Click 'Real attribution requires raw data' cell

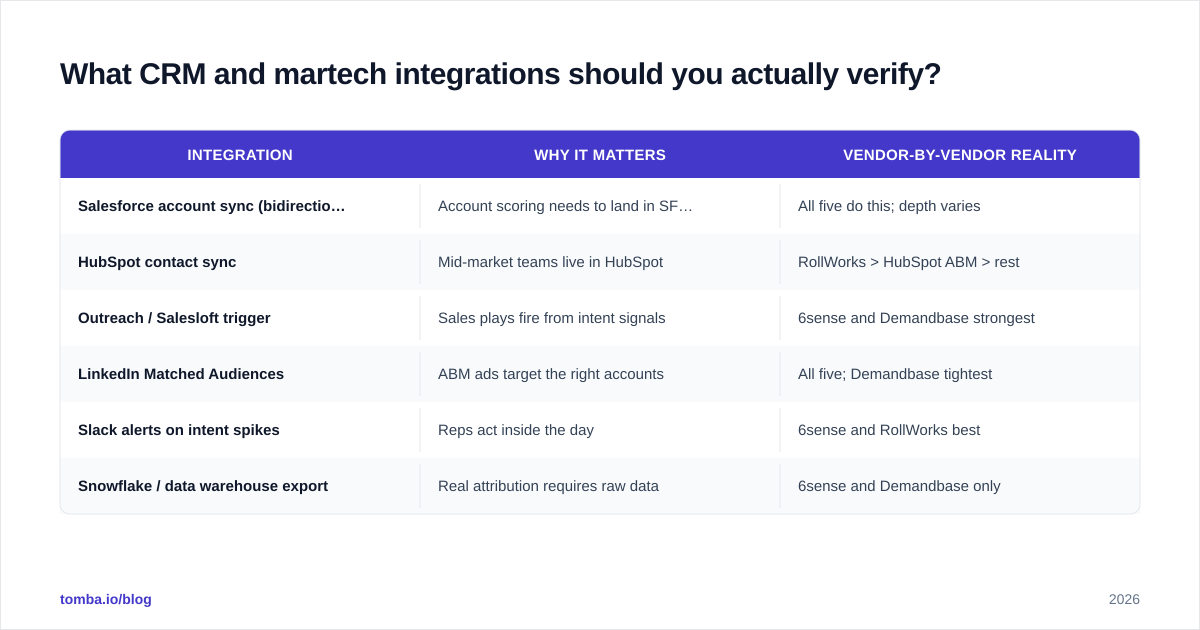pos(600,486)
